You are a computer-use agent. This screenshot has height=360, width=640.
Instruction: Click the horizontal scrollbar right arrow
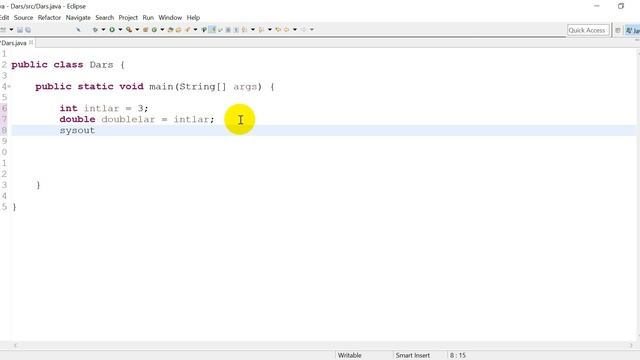click(631, 345)
